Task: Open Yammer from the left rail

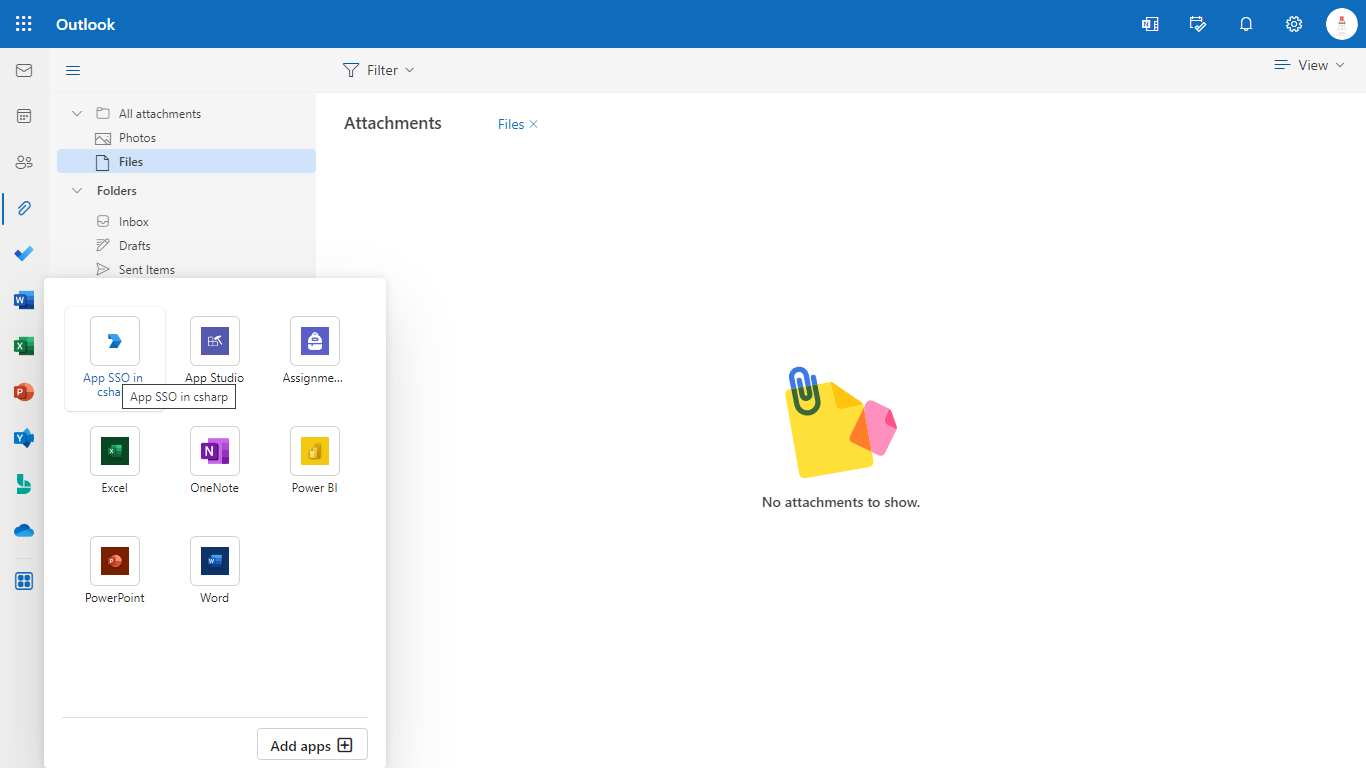Action: point(24,438)
